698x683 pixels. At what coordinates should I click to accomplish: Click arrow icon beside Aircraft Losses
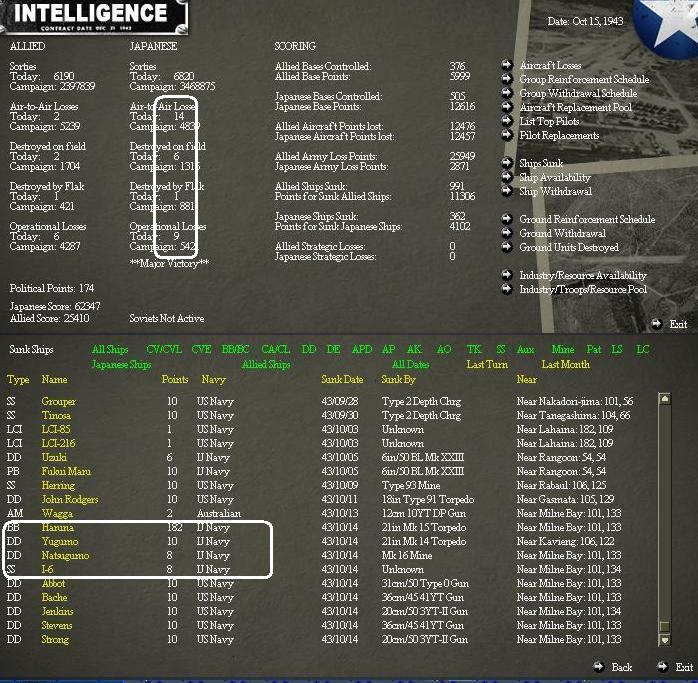pyautogui.click(x=507, y=65)
